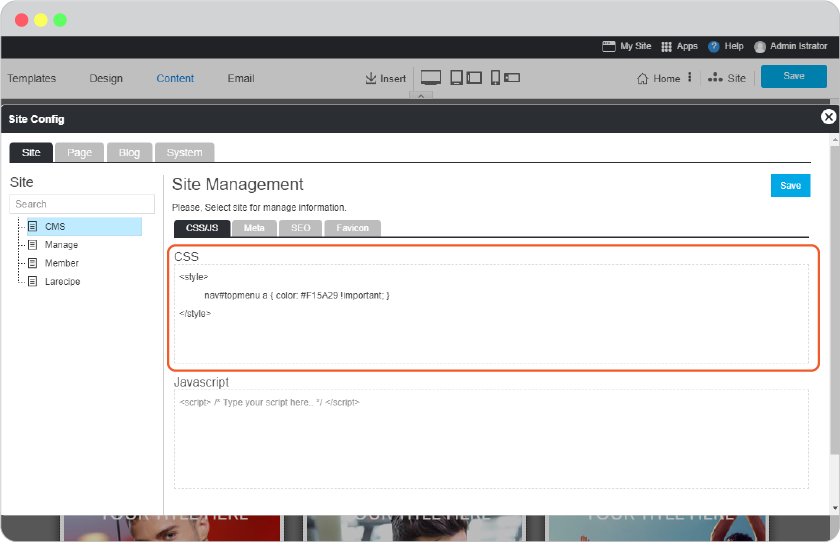The height and width of the screenshot is (542, 840).
Task: Open the Templates menu
Action: point(32,78)
